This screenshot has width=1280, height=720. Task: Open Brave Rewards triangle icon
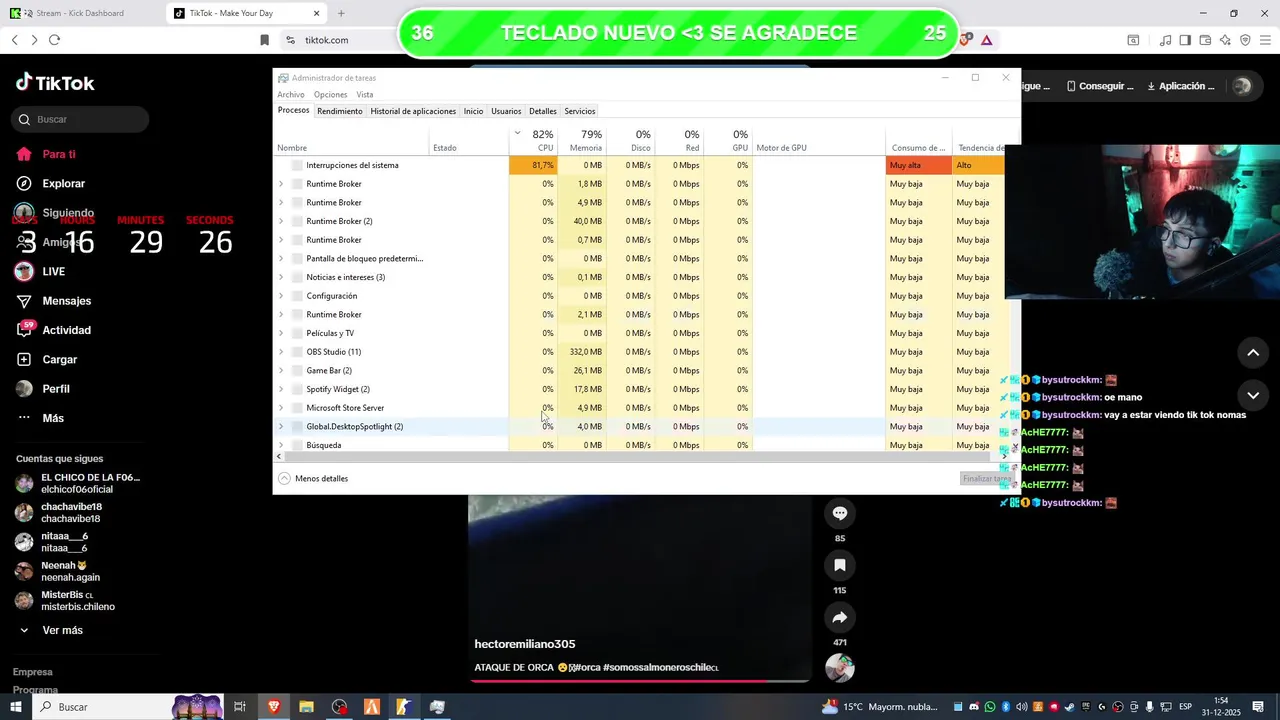[986, 40]
